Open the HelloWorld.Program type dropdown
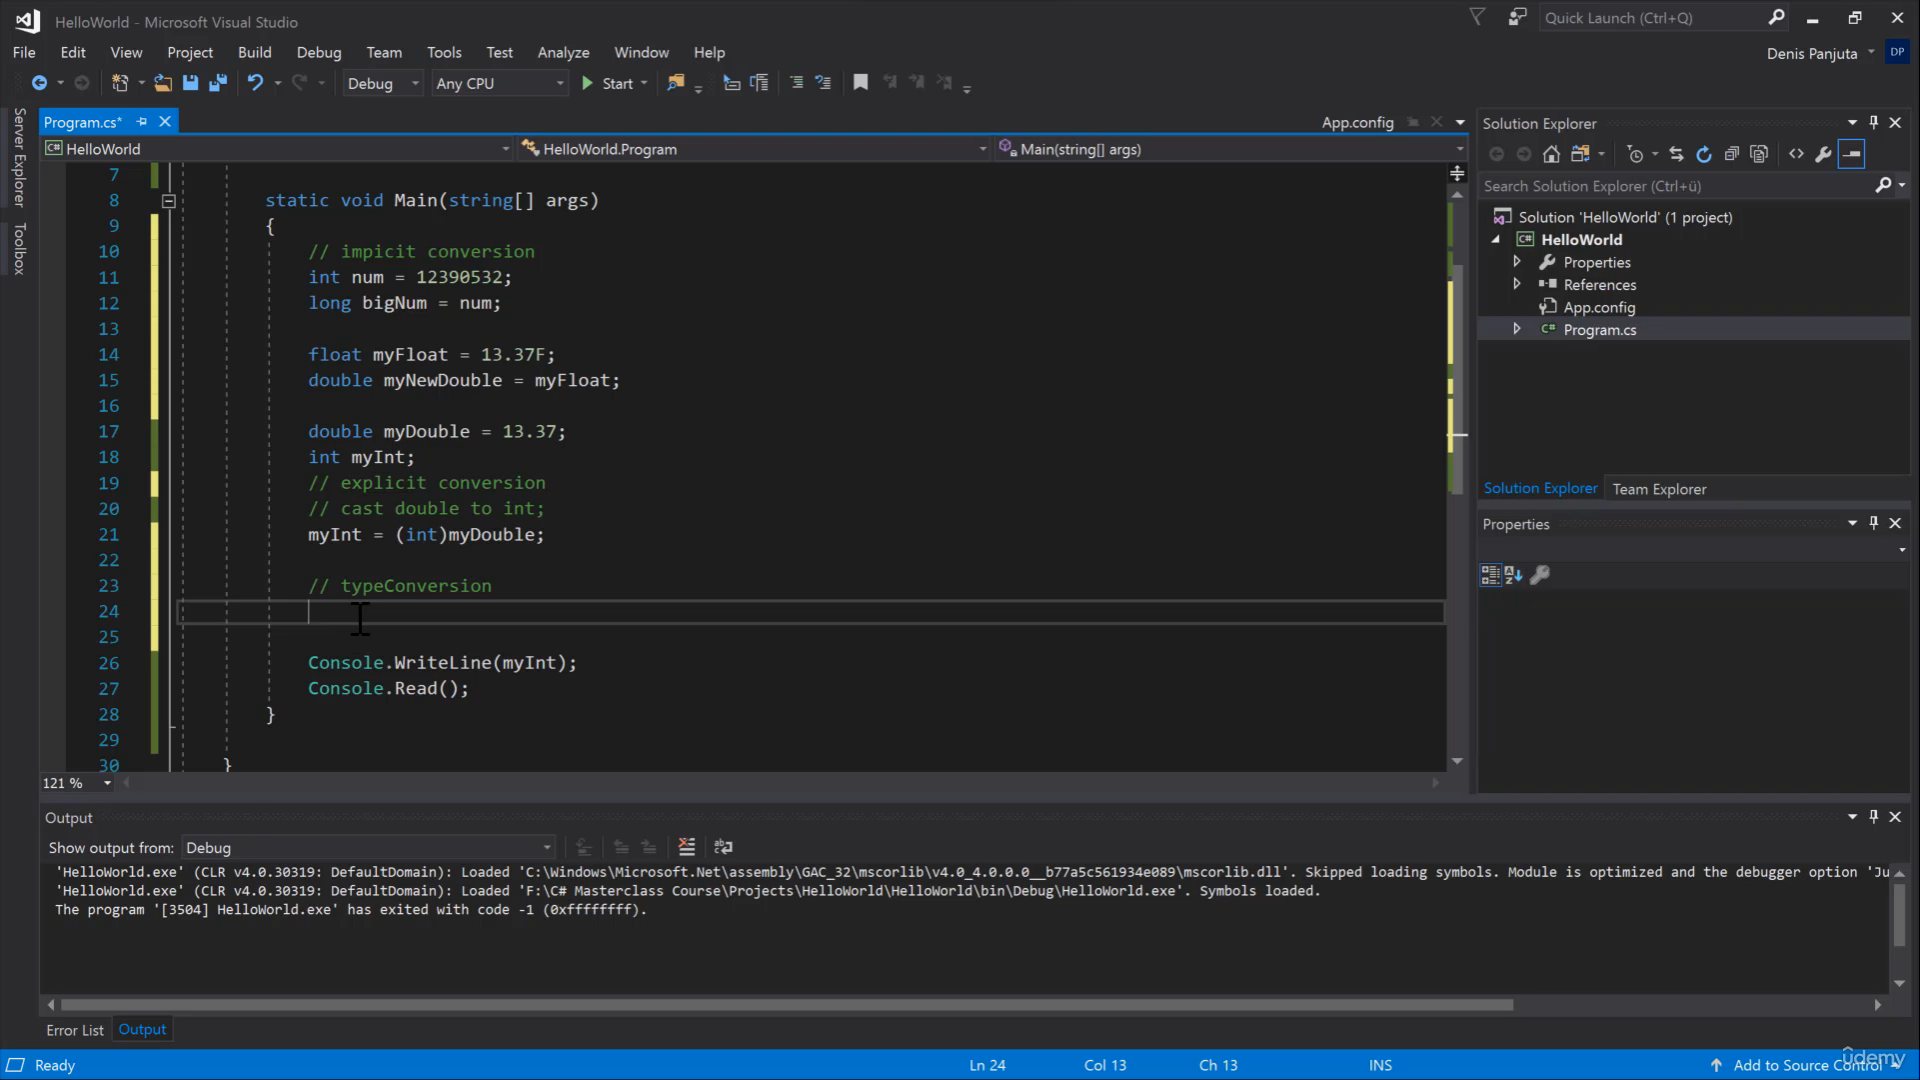 tap(753, 149)
